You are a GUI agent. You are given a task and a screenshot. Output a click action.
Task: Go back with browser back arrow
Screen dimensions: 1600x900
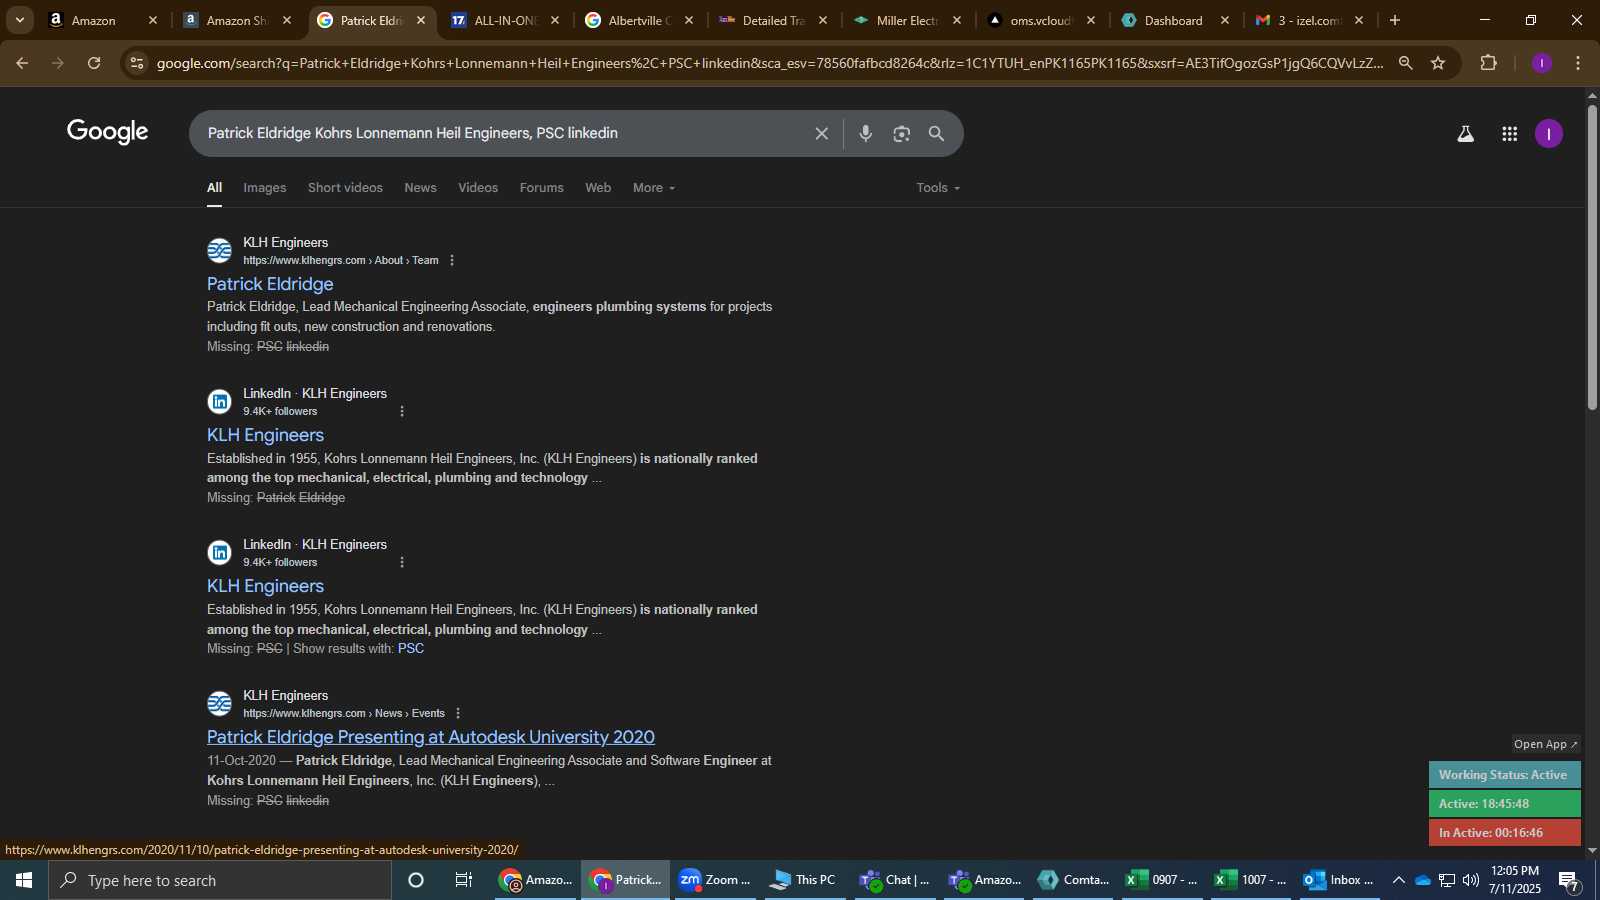pyautogui.click(x=22, y=63)
